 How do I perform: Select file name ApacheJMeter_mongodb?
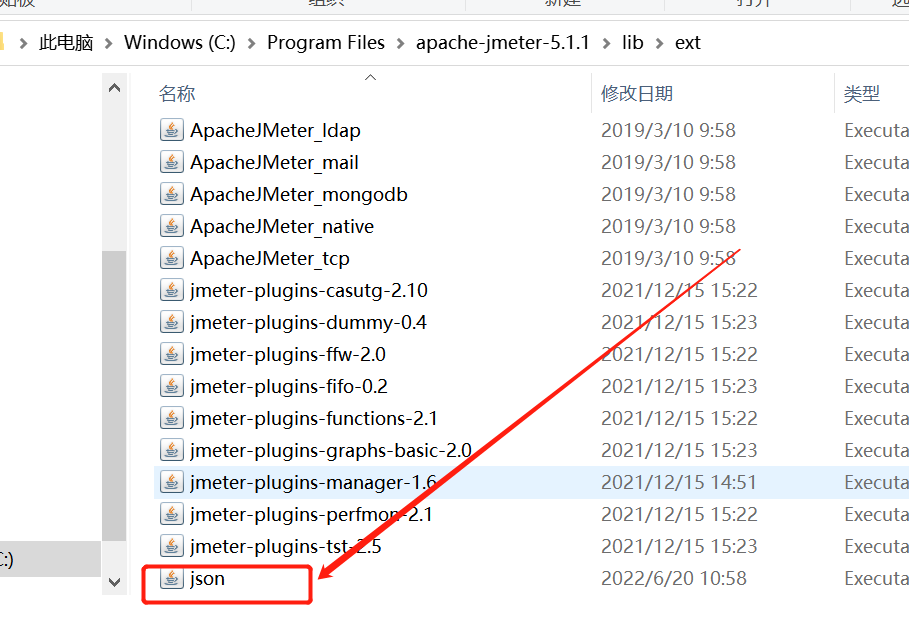pos(299,194)
